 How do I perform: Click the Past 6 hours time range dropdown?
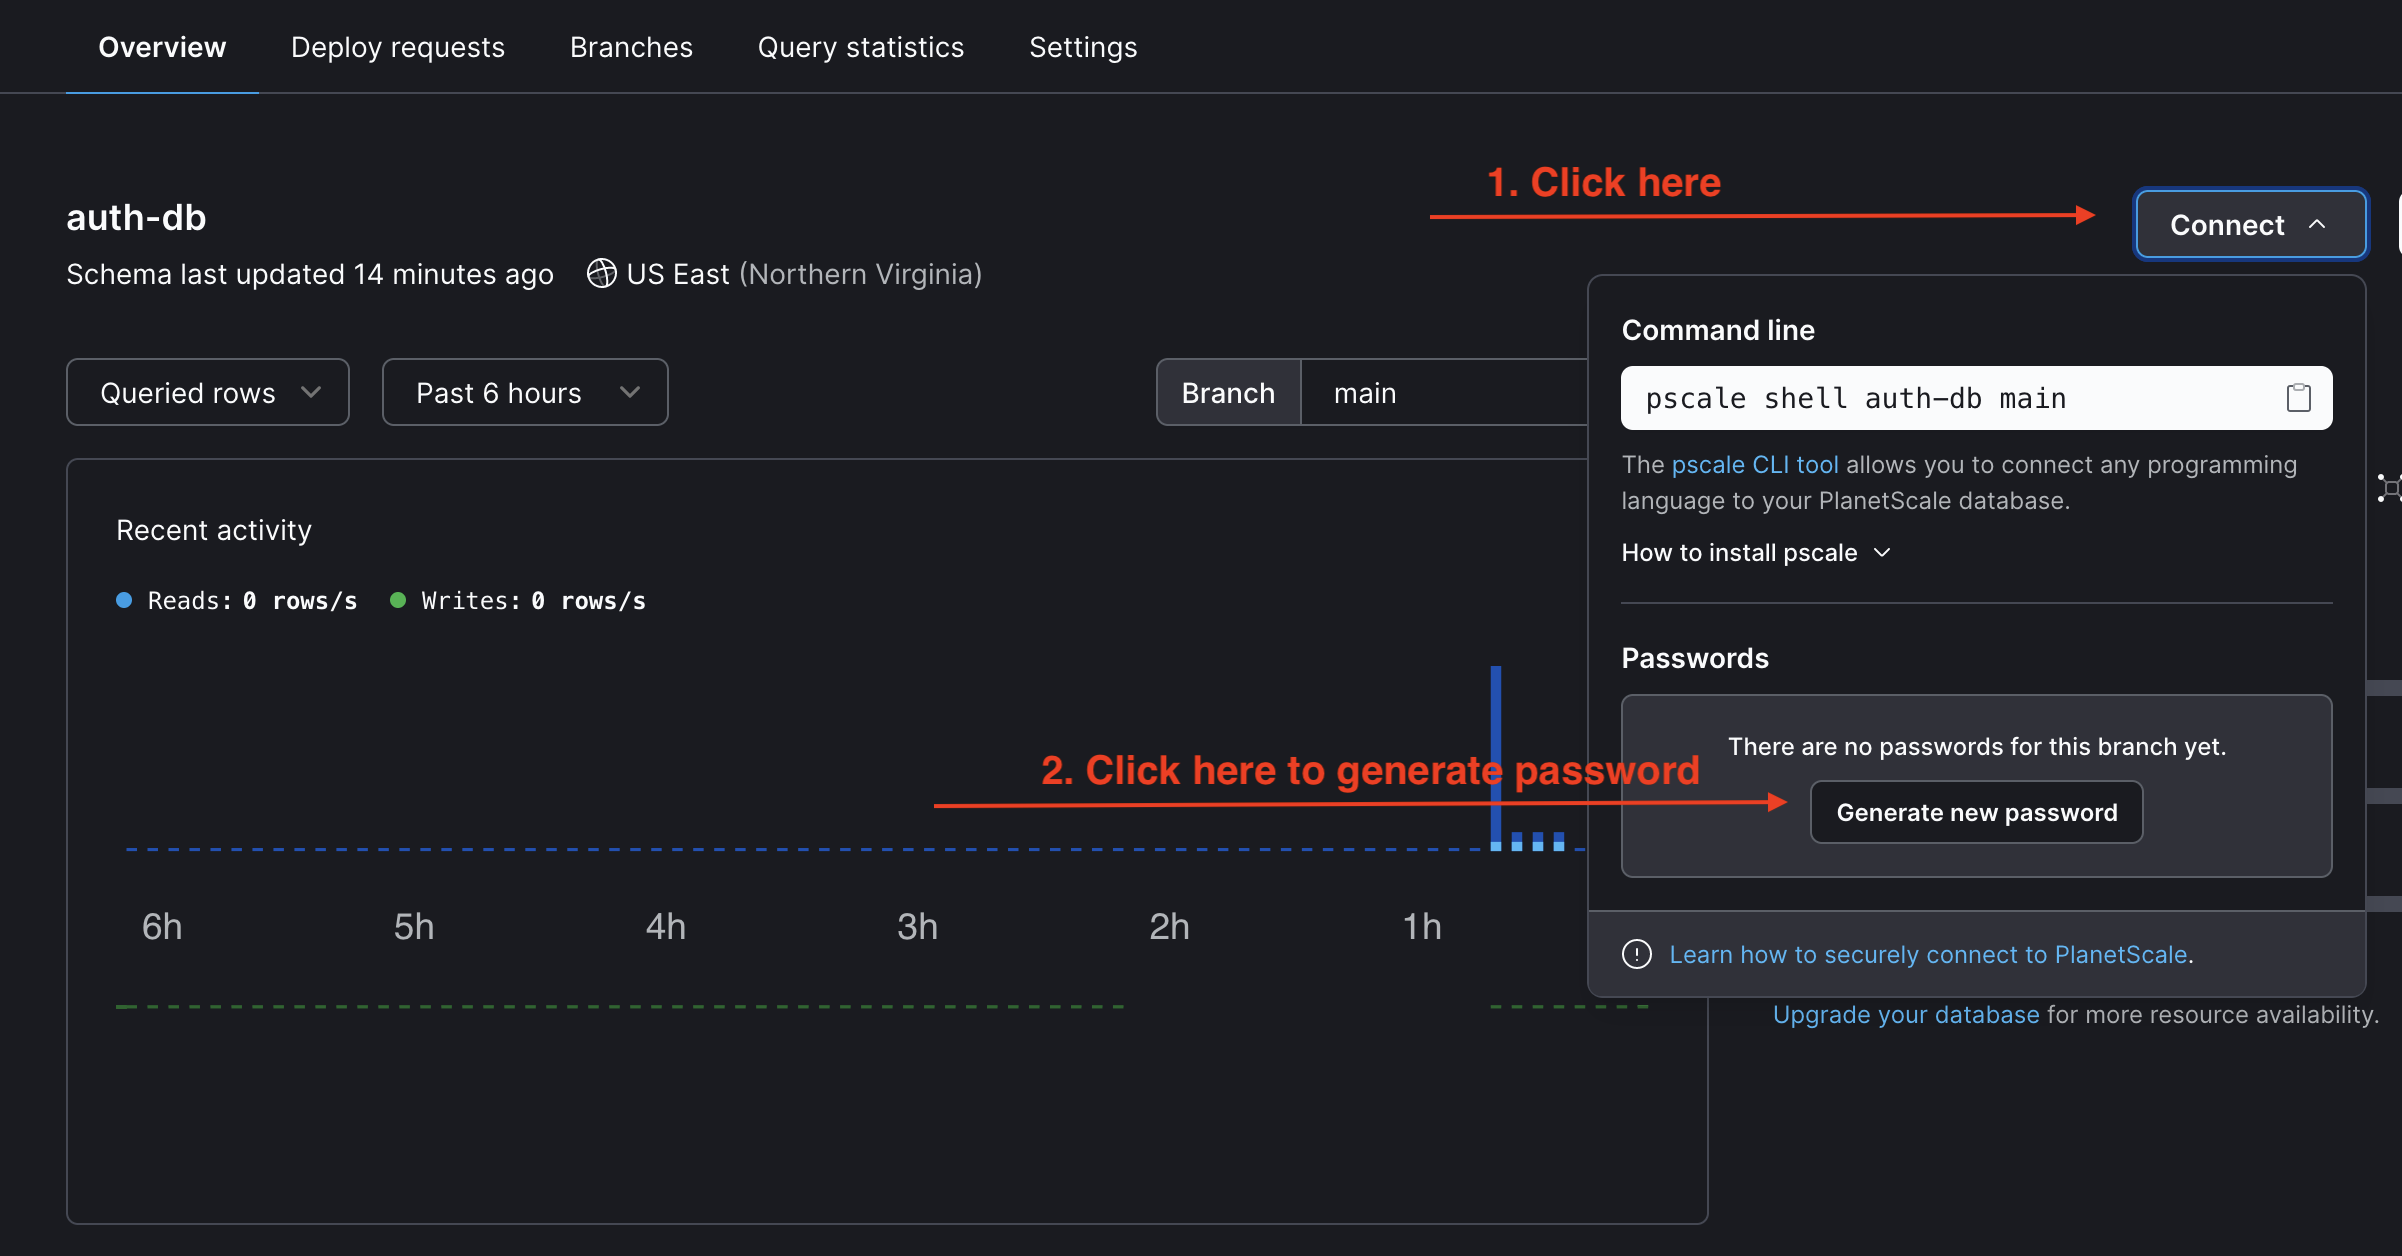tap(526, 392)
